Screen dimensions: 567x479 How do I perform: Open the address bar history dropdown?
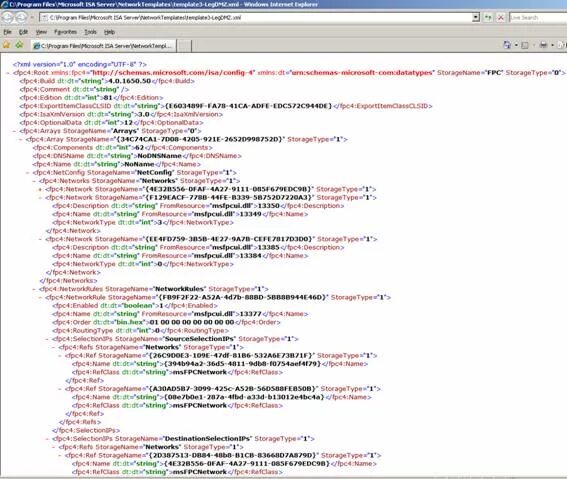tap(476, 17)
